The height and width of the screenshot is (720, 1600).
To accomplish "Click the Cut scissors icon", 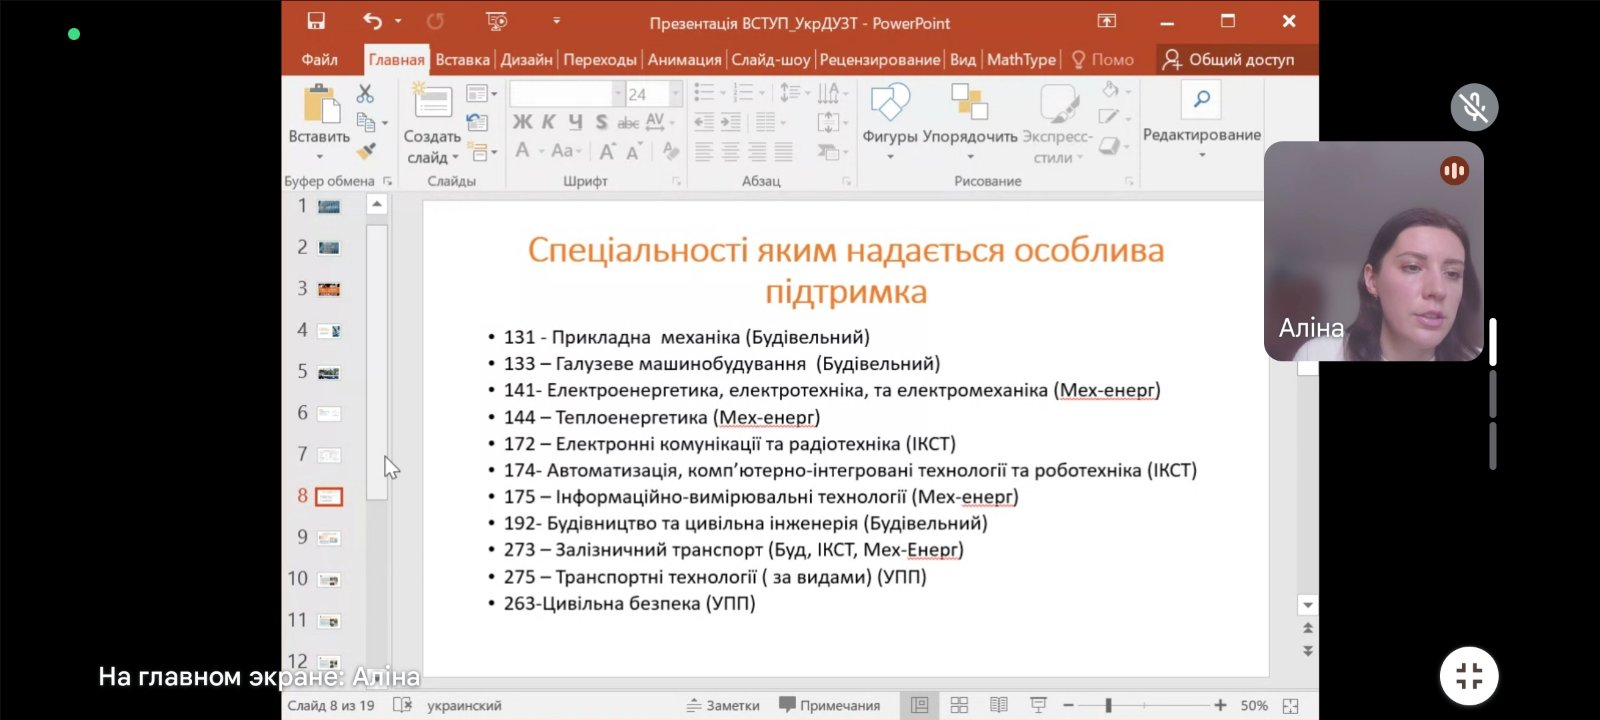I will click(365, 94).
